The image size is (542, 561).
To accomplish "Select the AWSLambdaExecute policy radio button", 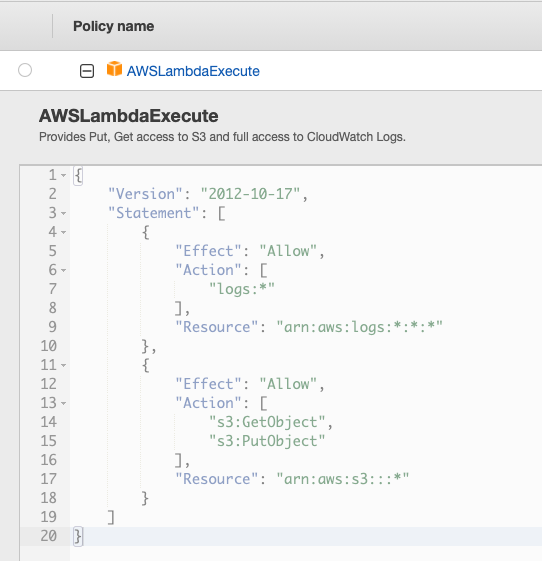I will 25,70.
